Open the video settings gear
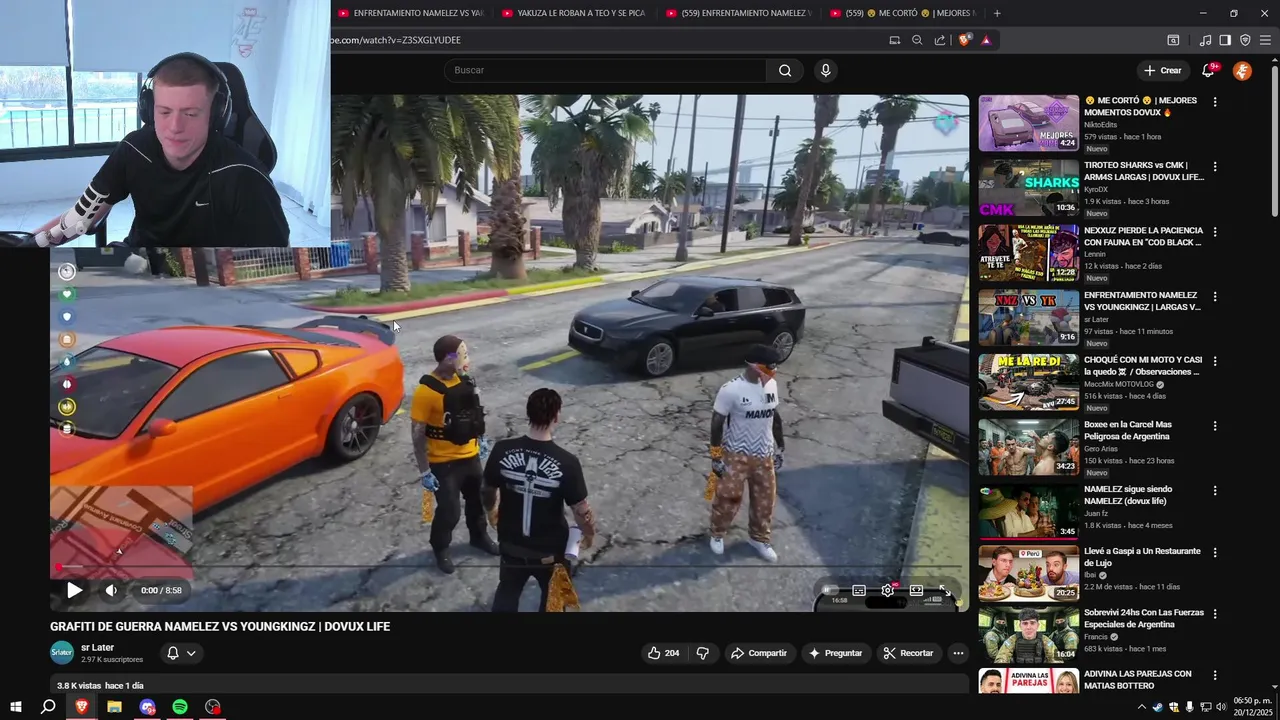This screenshot has width=1280, height=720. [x=887, y=590]
